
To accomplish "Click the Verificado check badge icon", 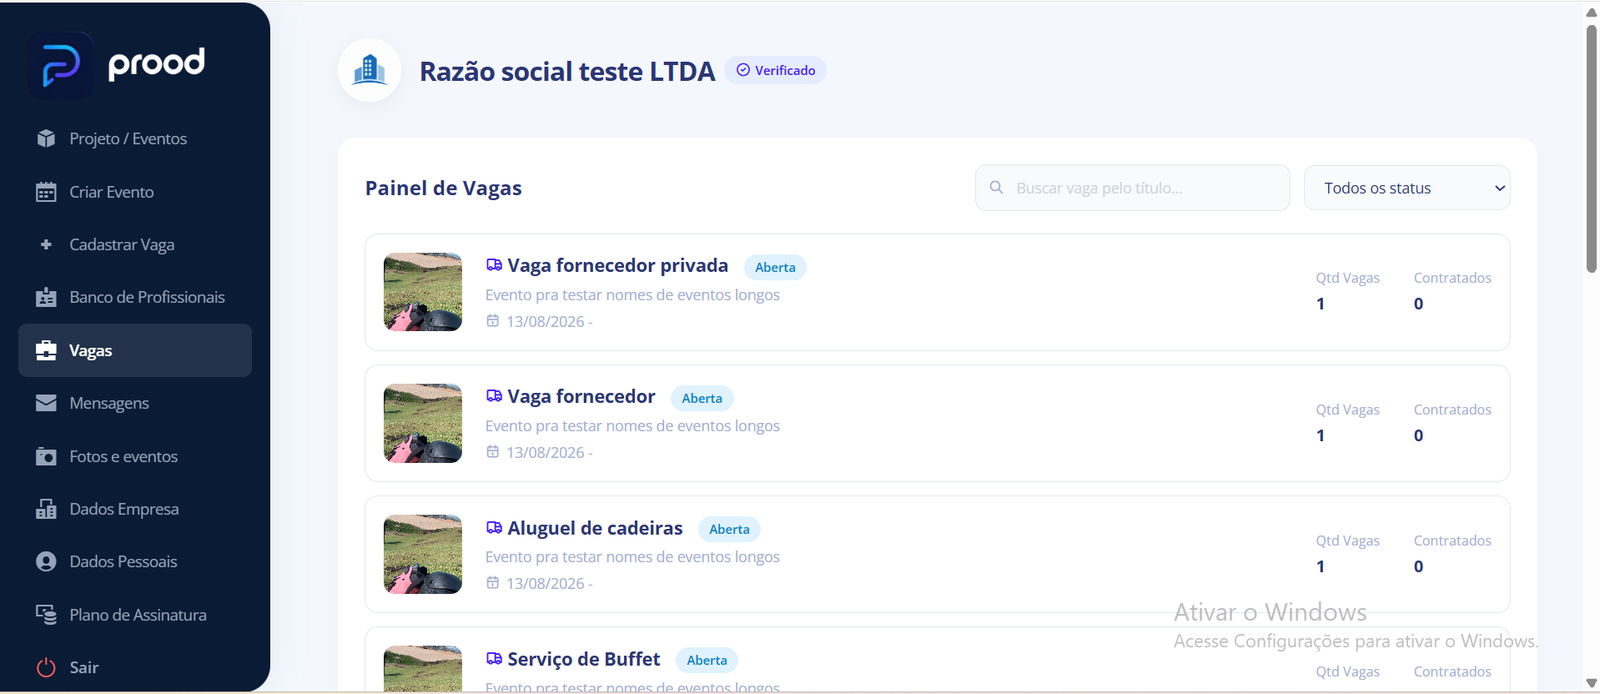I will [743, 70].
